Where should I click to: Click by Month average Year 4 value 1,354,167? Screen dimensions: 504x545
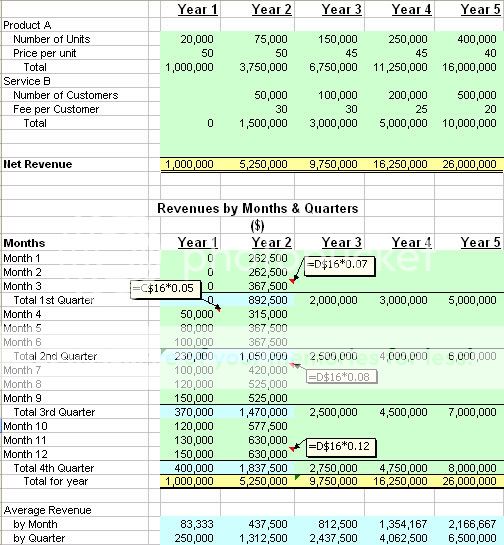(403, 524)
